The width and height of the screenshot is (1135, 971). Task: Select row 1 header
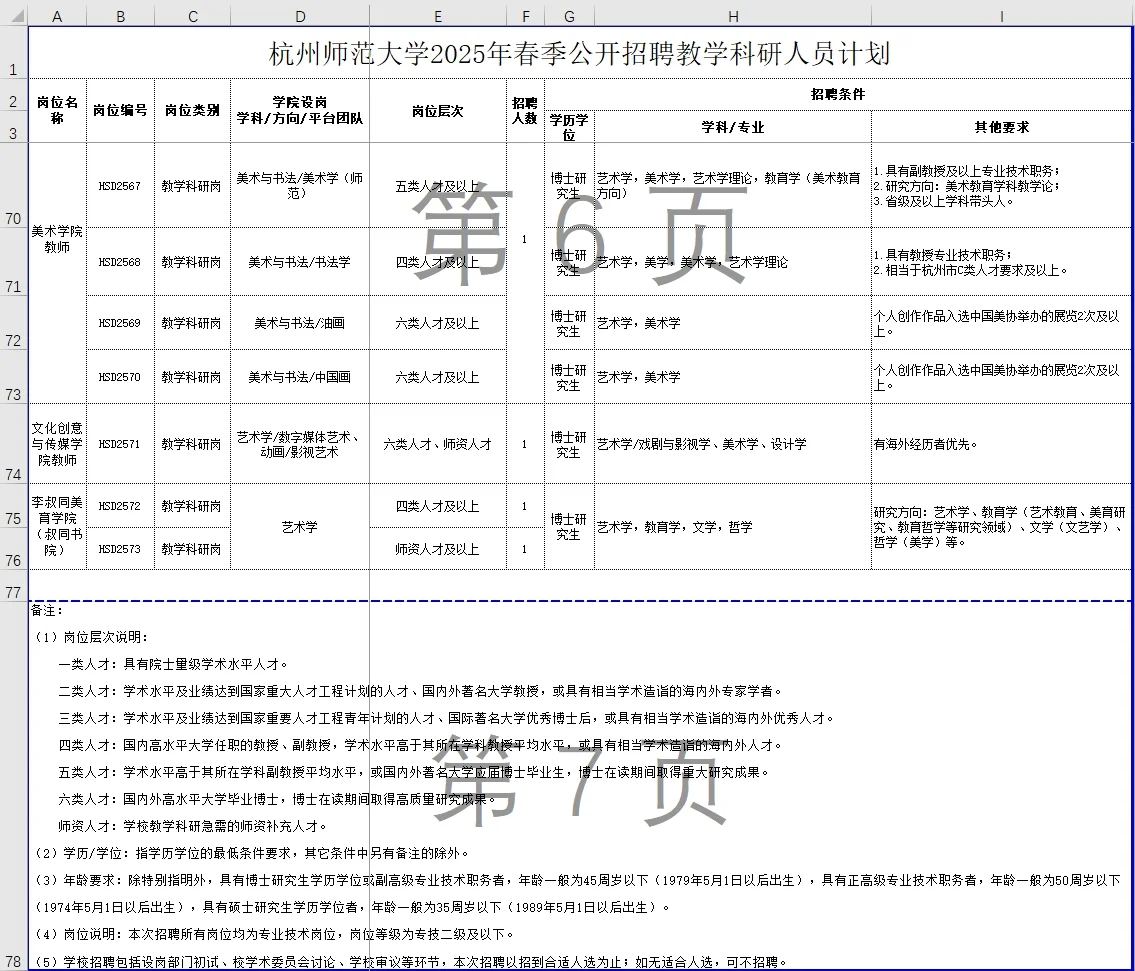pos(14,52)
